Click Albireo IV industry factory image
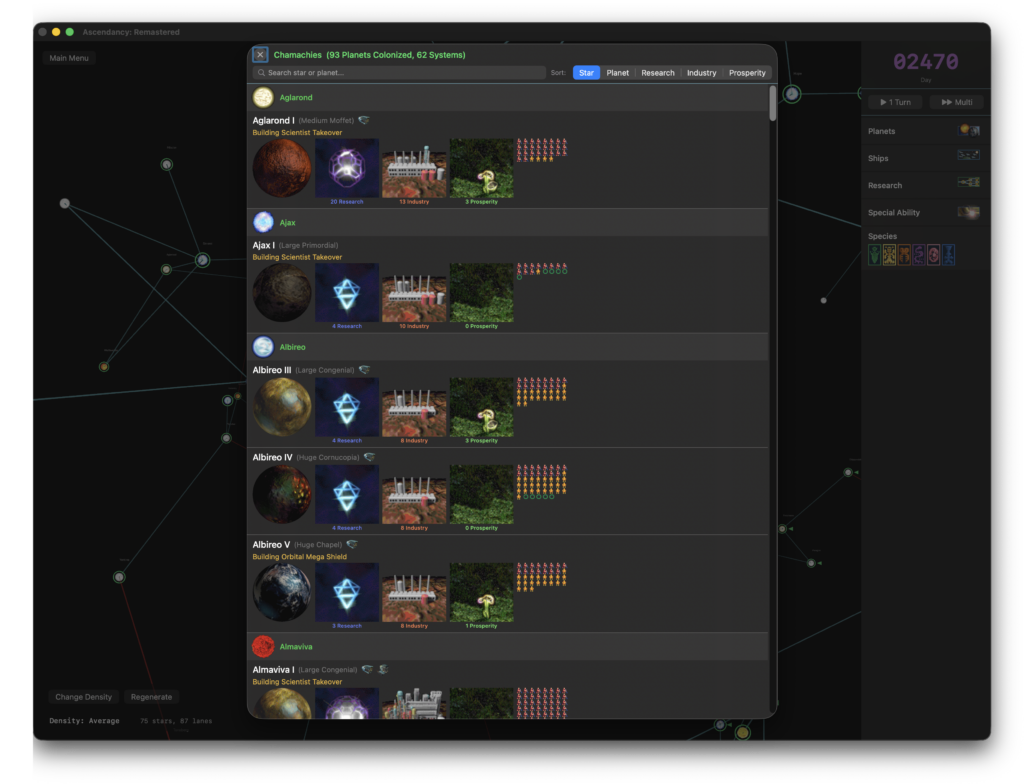 tap(414, 495)
